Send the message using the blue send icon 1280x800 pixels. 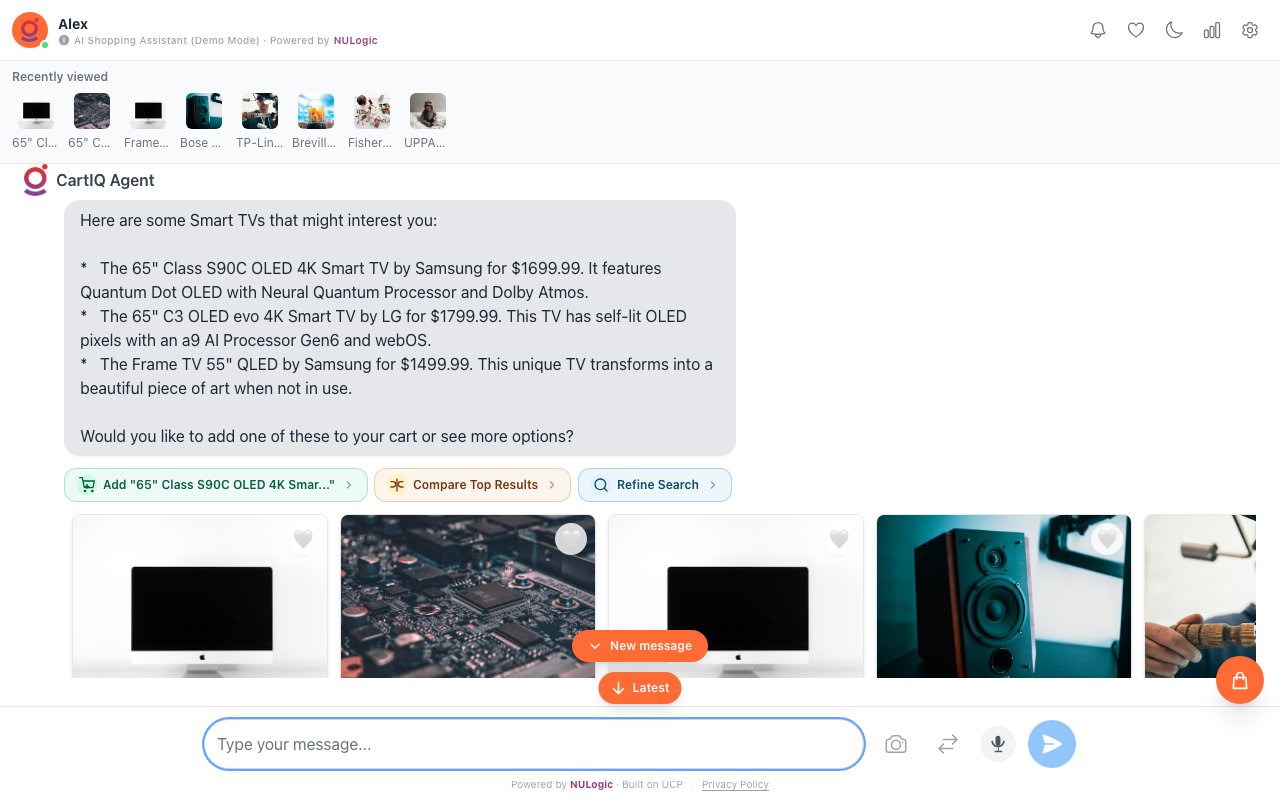tap(1052, 744)
